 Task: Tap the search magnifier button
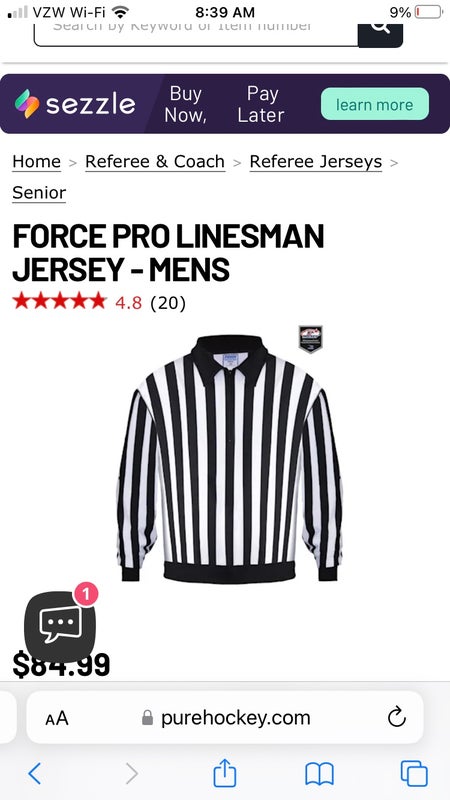[x=380, y=35]
